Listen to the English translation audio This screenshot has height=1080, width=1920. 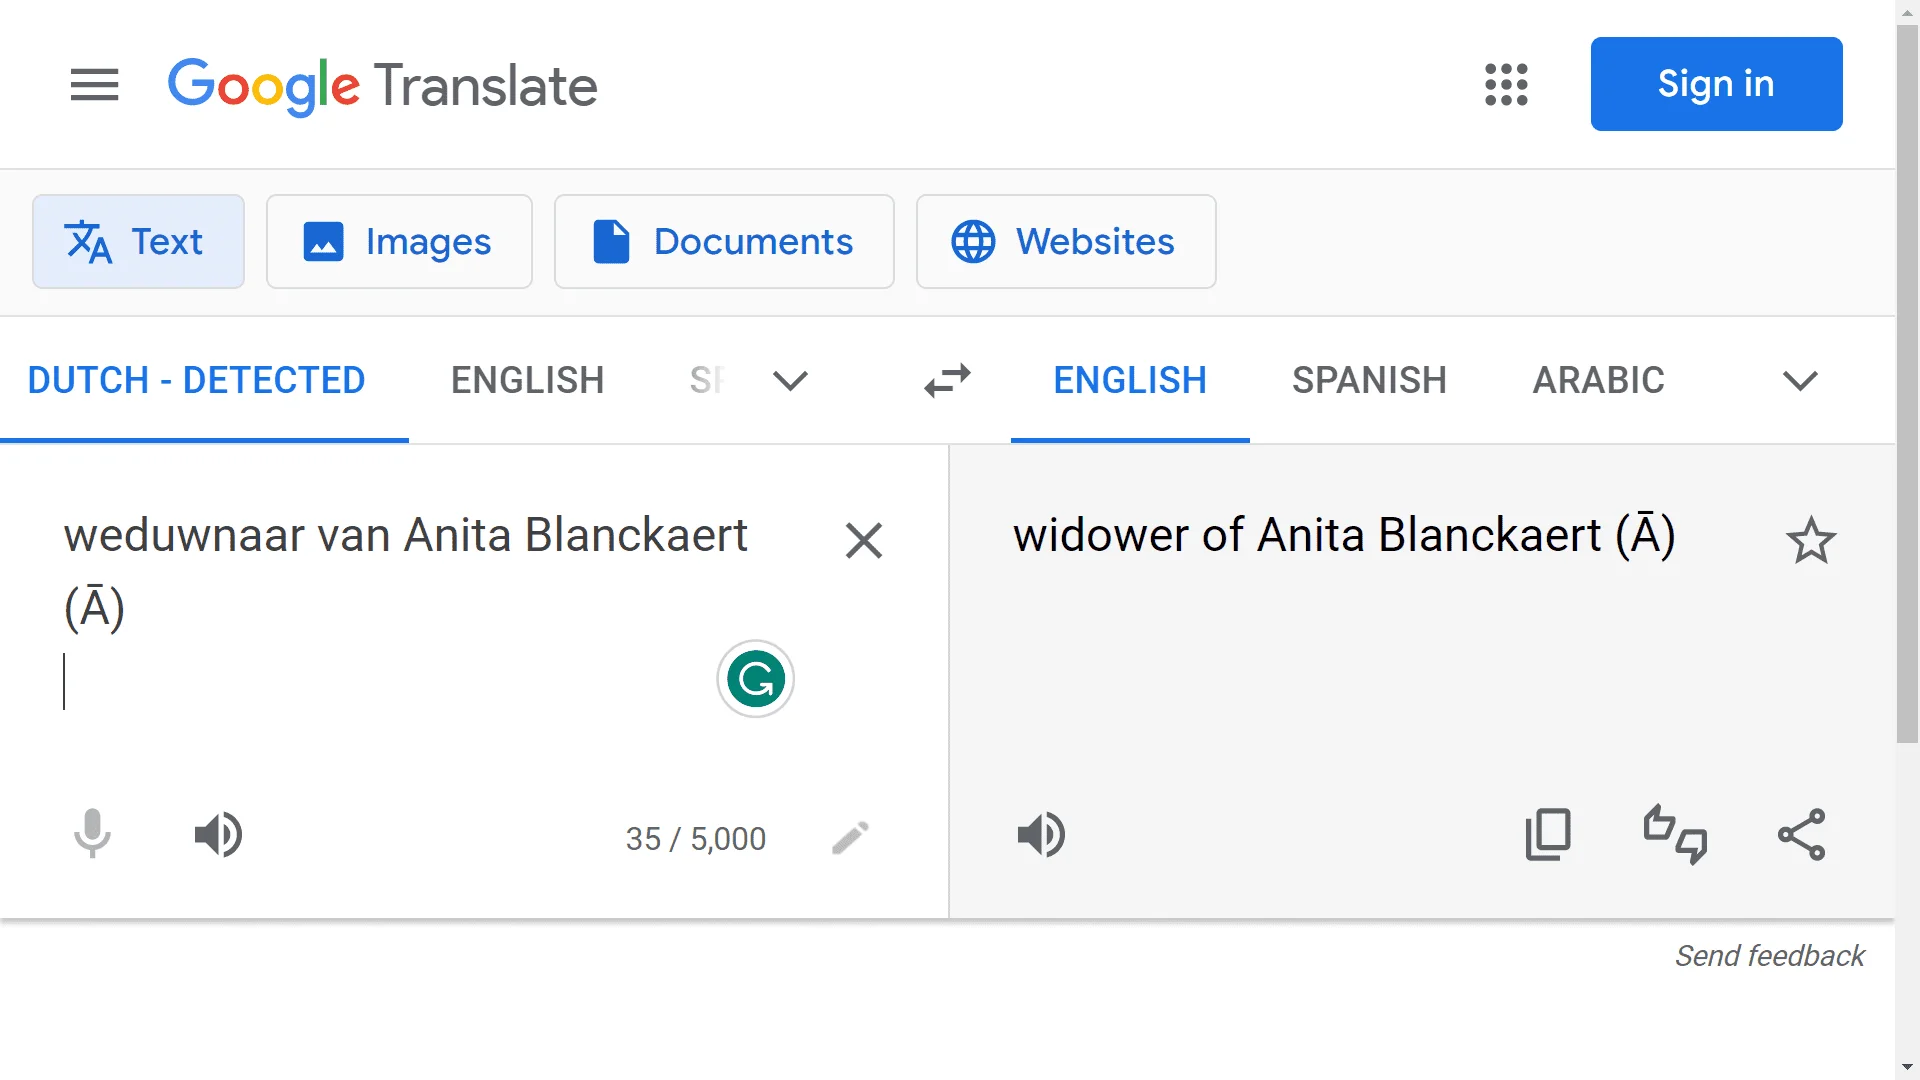tap(1041, 834)
